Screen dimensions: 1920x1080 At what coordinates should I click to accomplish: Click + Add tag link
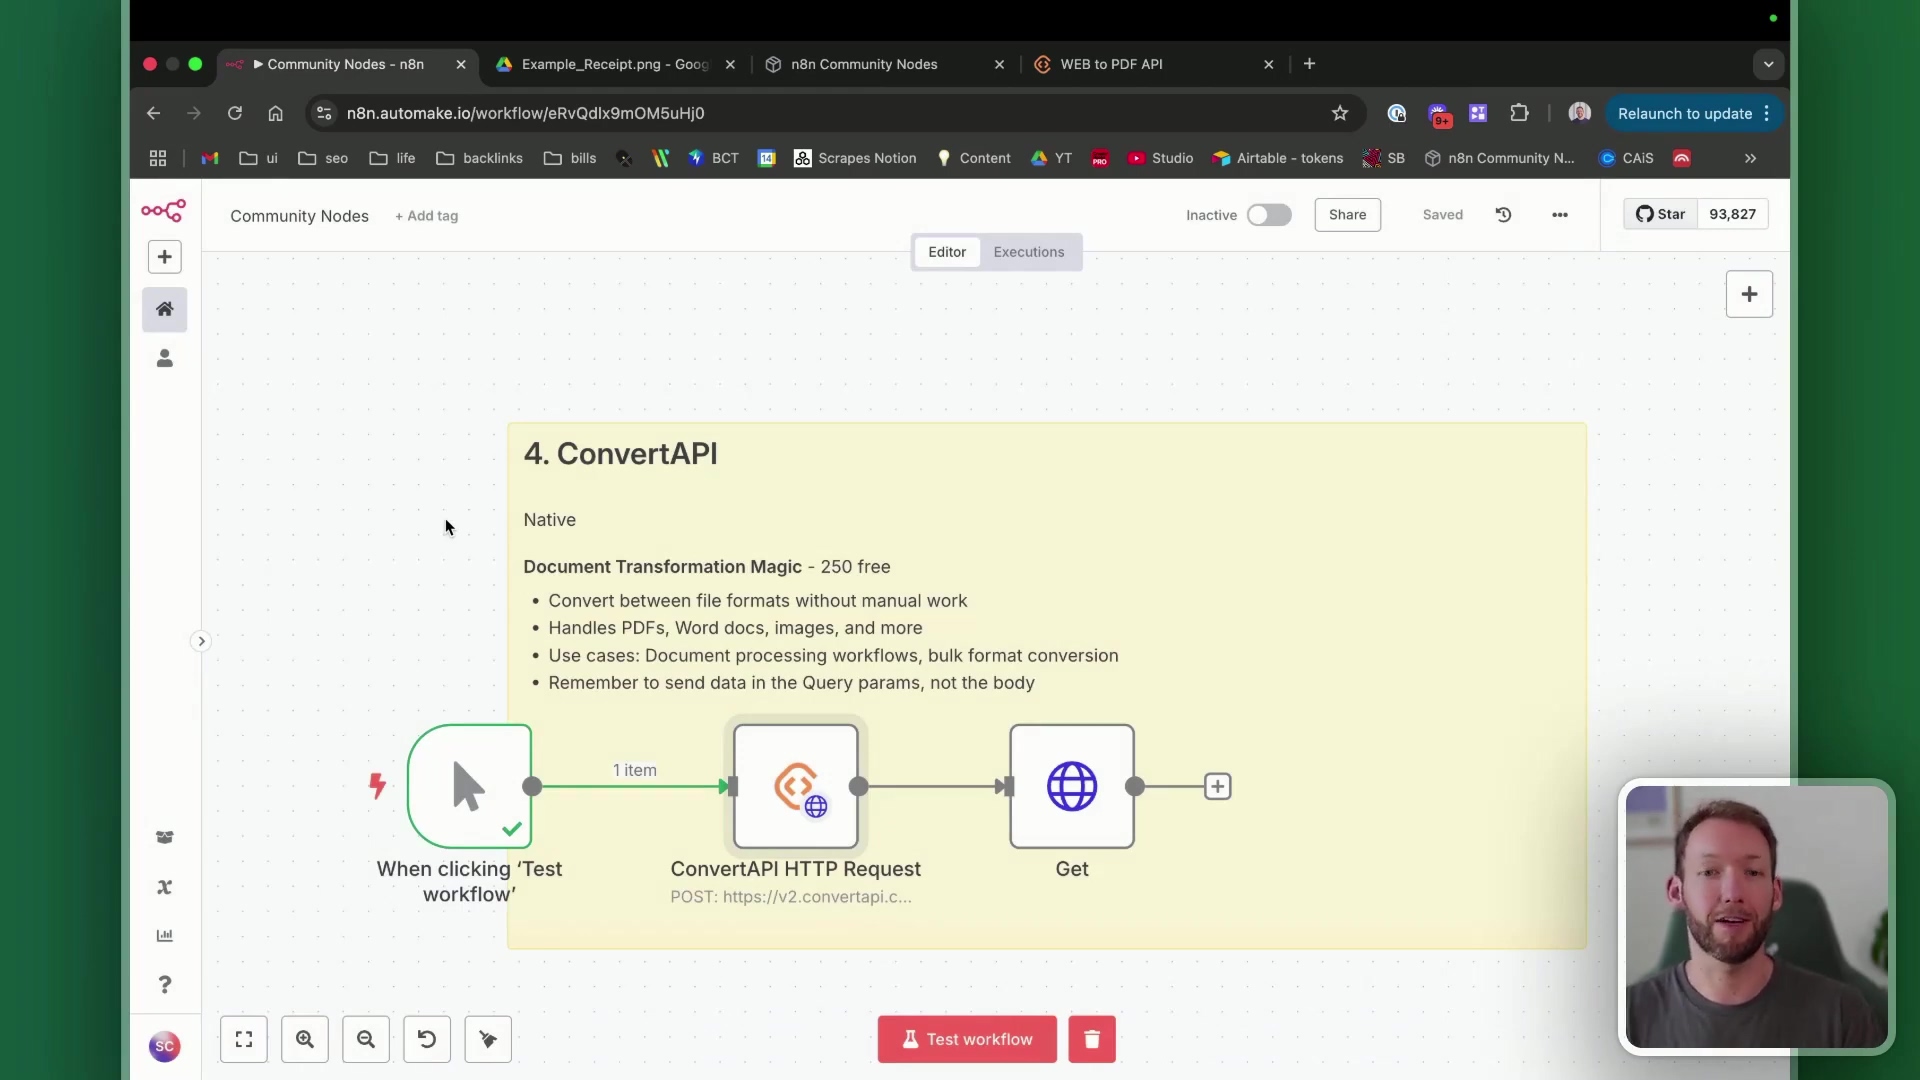pyautogui.click(x=426, y=216)
